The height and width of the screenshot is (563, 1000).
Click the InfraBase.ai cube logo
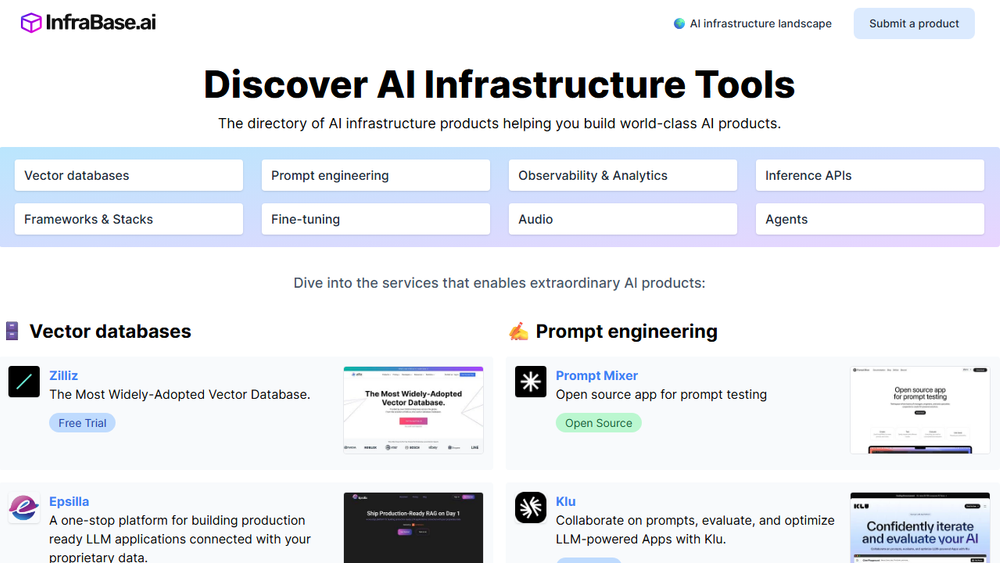tap(31, 23)
